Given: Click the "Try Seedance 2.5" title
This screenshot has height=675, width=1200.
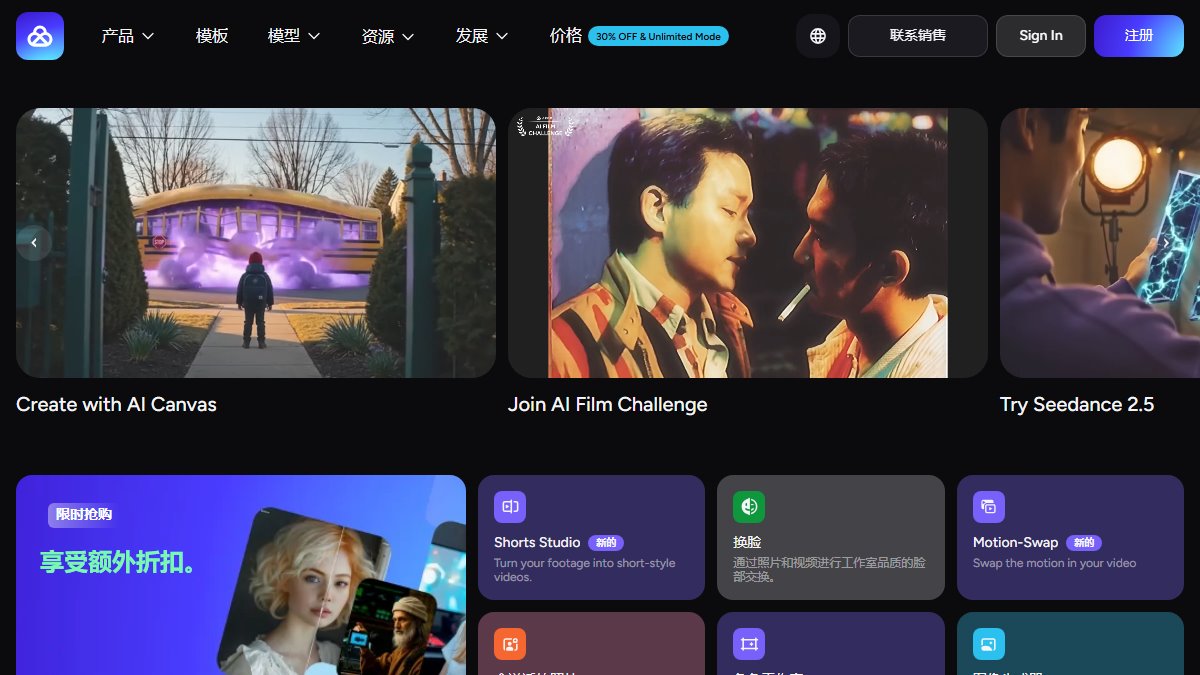Looking at the screenshot, I should [1077, 405].
